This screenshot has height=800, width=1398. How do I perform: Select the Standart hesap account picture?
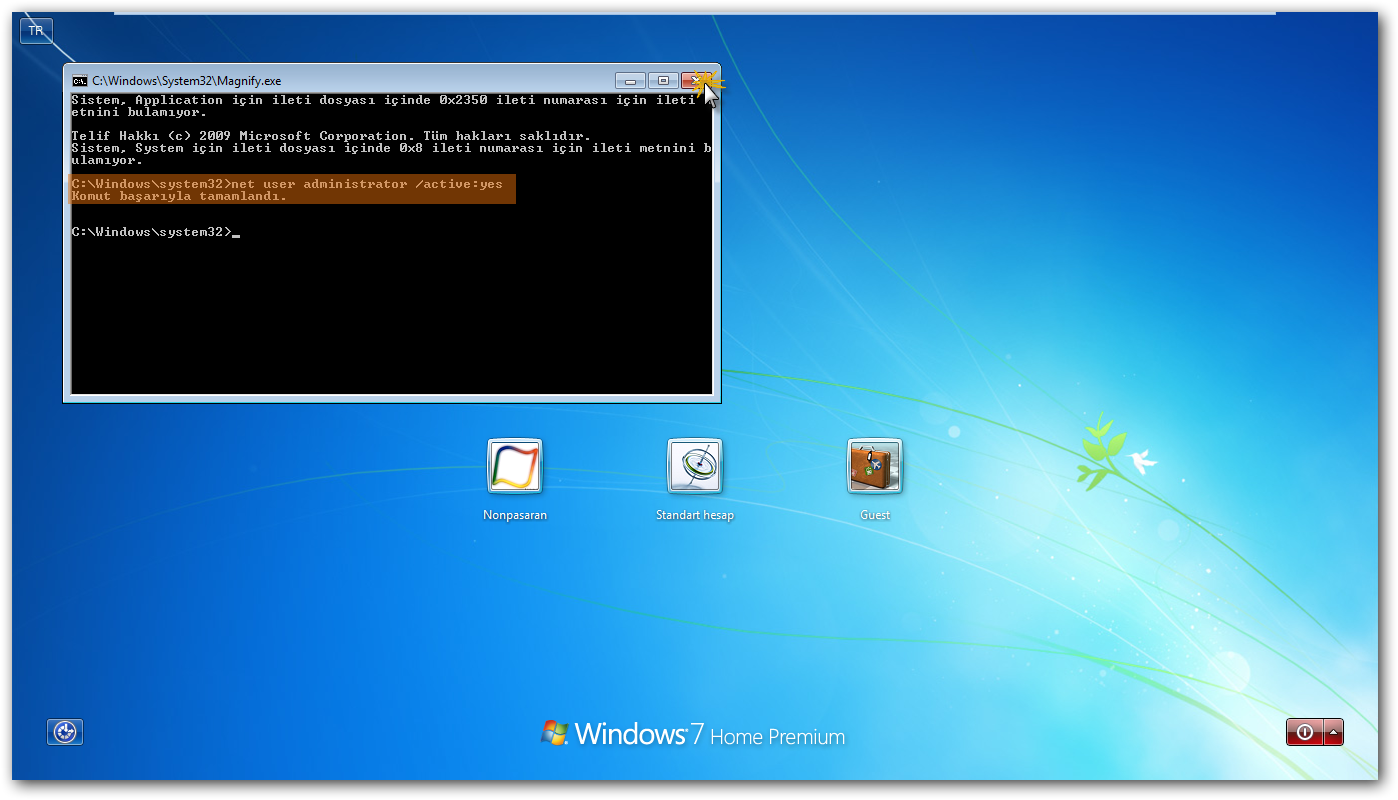tap(695, 467)
